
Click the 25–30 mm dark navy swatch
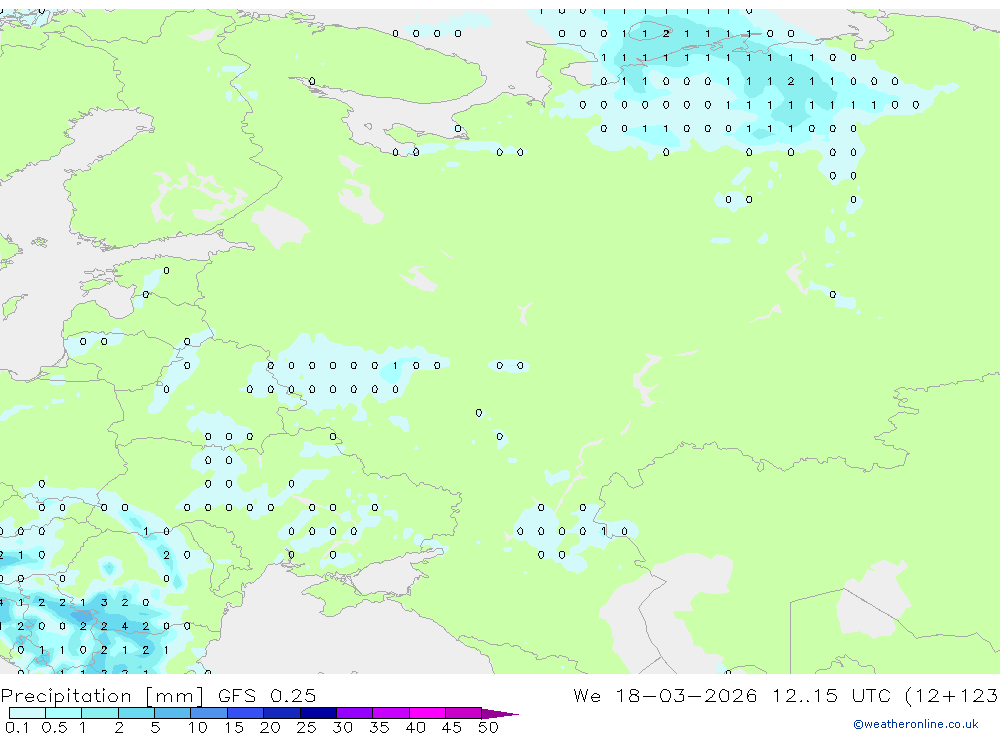coord(318,713)
